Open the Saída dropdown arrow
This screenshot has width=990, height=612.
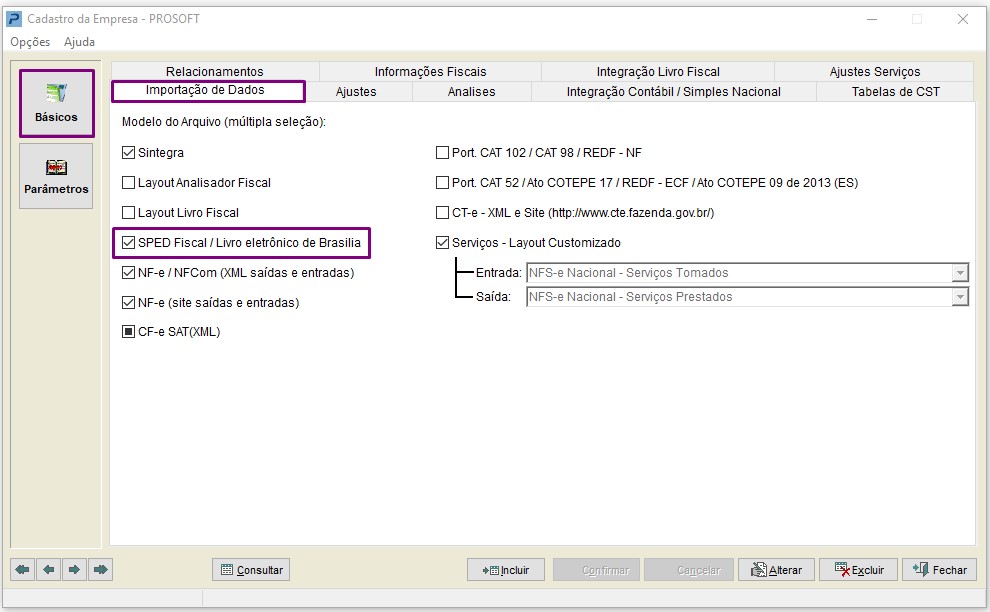pos(960,297)
